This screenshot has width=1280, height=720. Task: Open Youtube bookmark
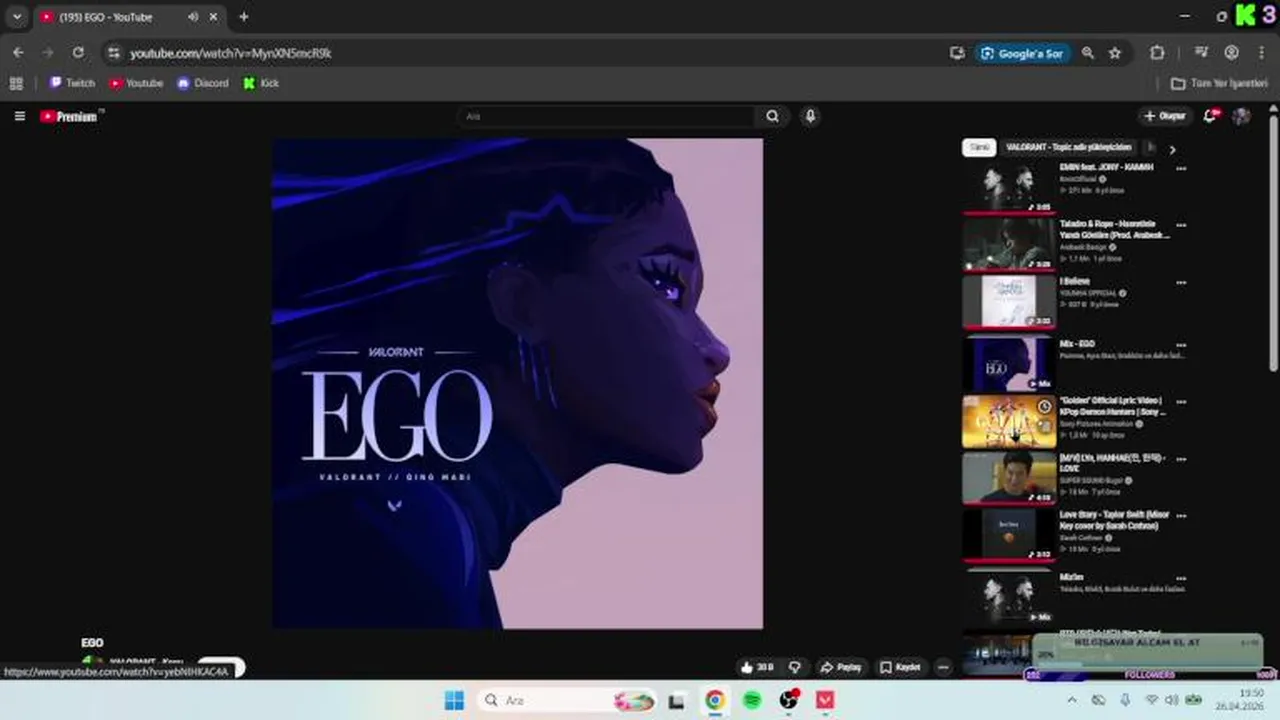136,83
